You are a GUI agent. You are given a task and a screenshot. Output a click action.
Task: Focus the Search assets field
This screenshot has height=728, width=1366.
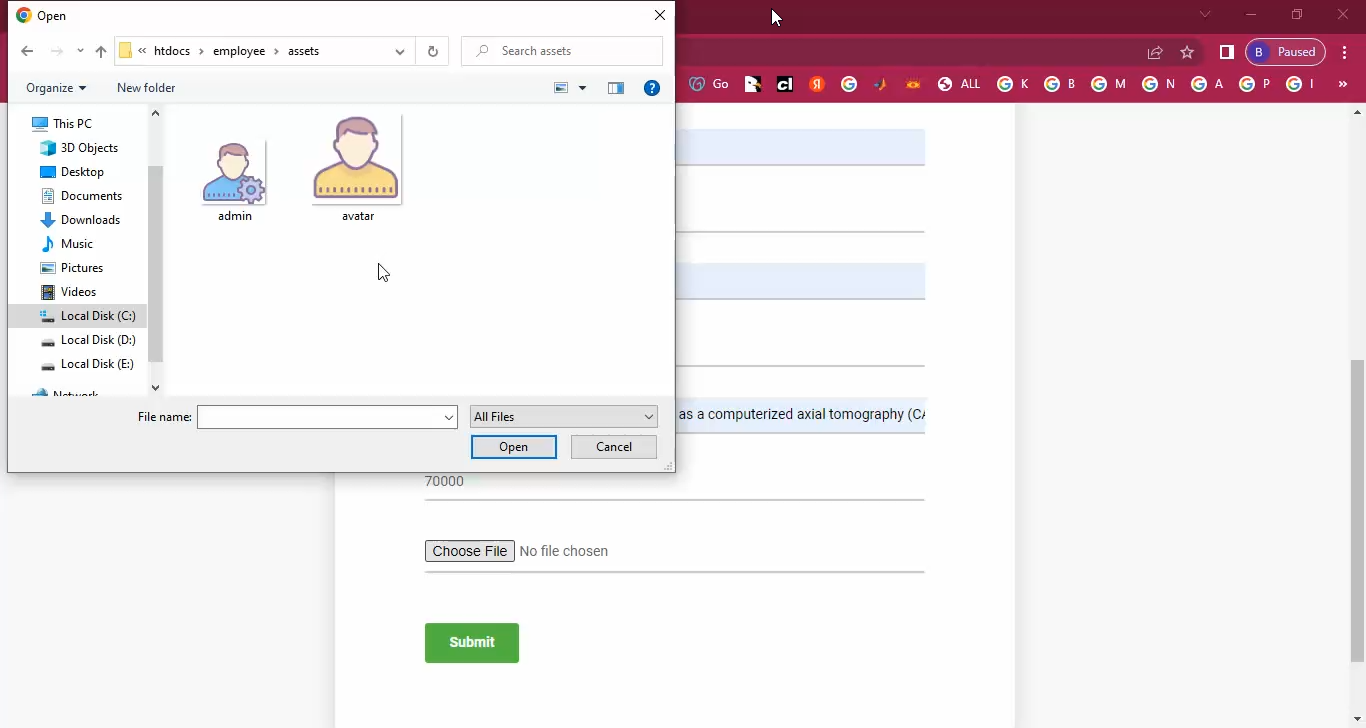pos(562,51)
